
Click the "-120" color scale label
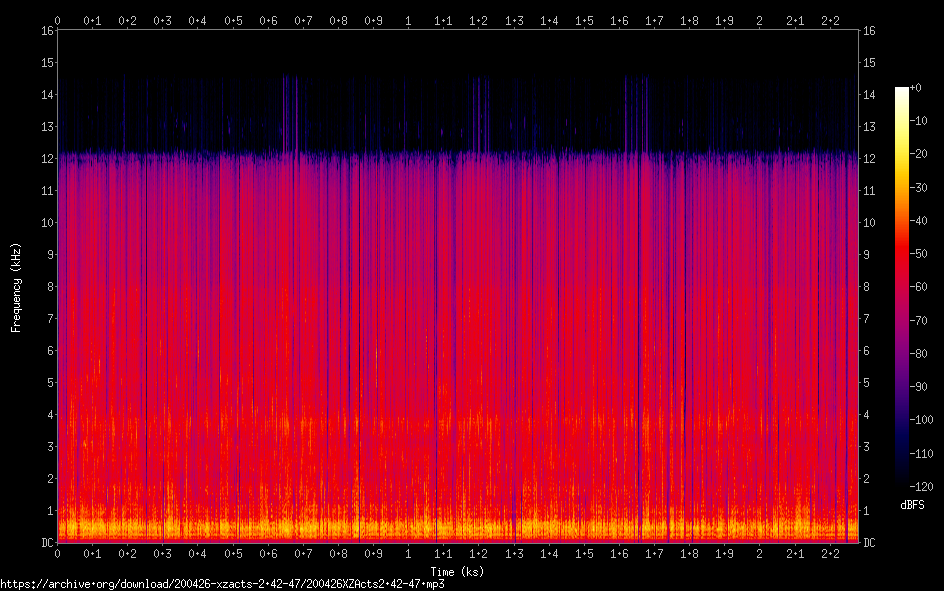pyautogui.click(x=921, y=487)
